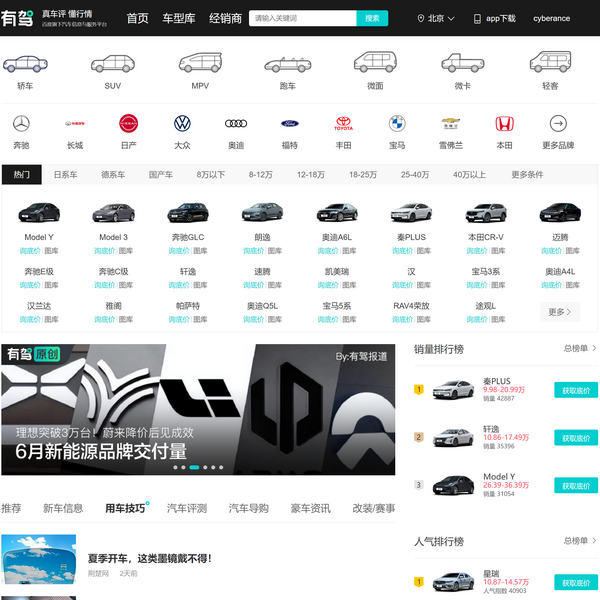Click the keyword search input field
600x600 pixels.
[x=302, y=18]
